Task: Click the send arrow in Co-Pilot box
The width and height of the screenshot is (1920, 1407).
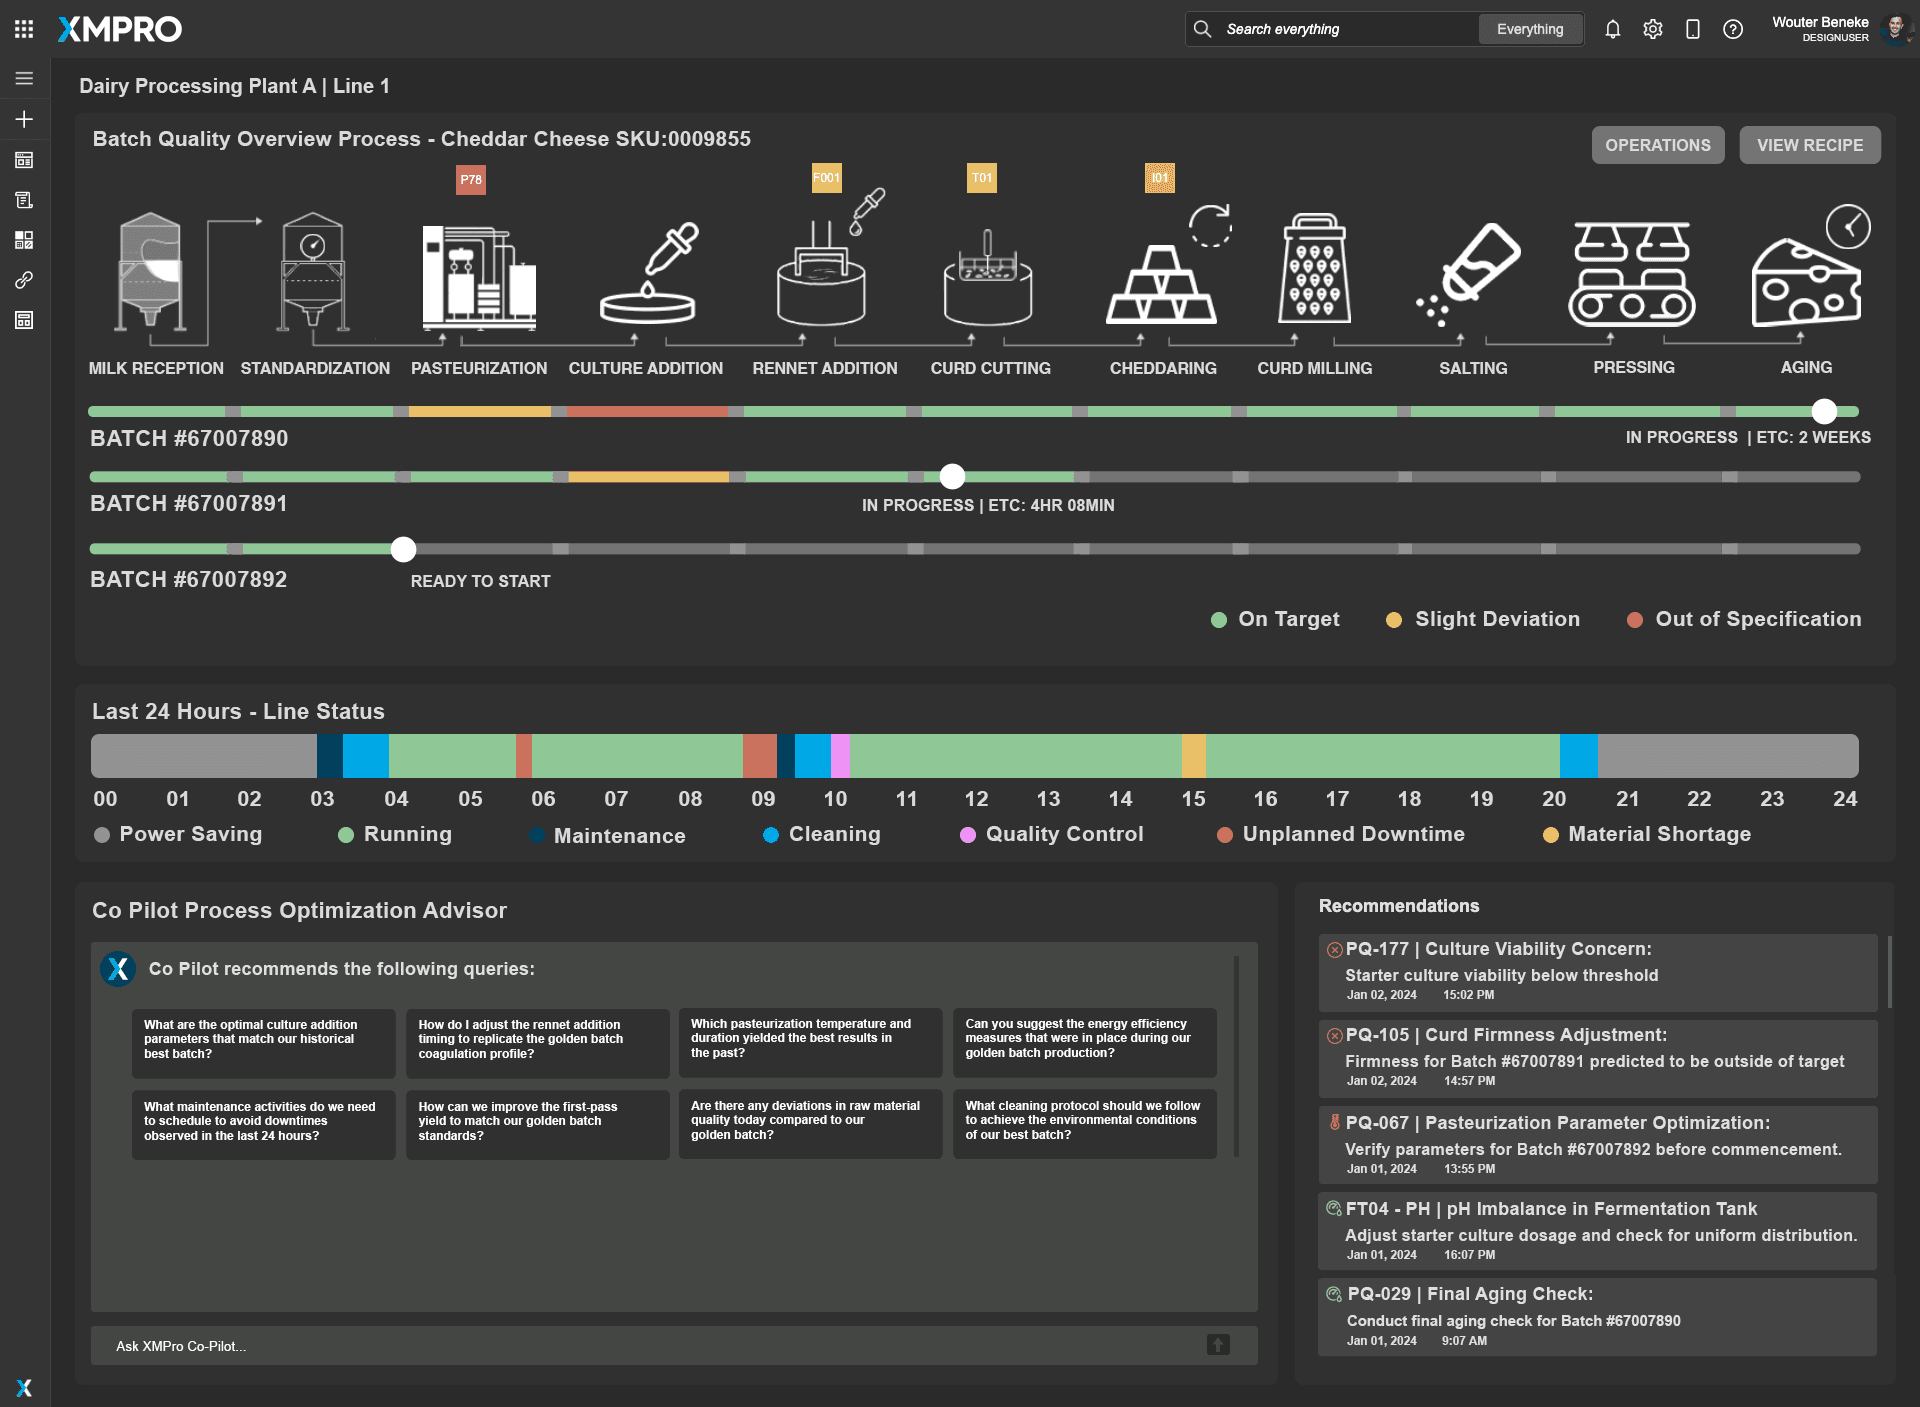Action: pos(1217,1345)
